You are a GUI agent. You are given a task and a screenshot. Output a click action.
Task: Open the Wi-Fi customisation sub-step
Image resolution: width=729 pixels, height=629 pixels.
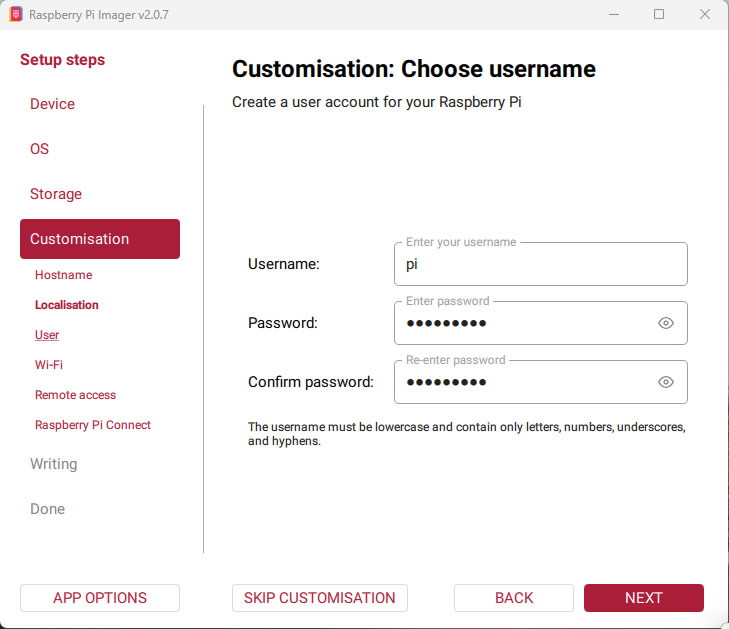coord(49,365)
